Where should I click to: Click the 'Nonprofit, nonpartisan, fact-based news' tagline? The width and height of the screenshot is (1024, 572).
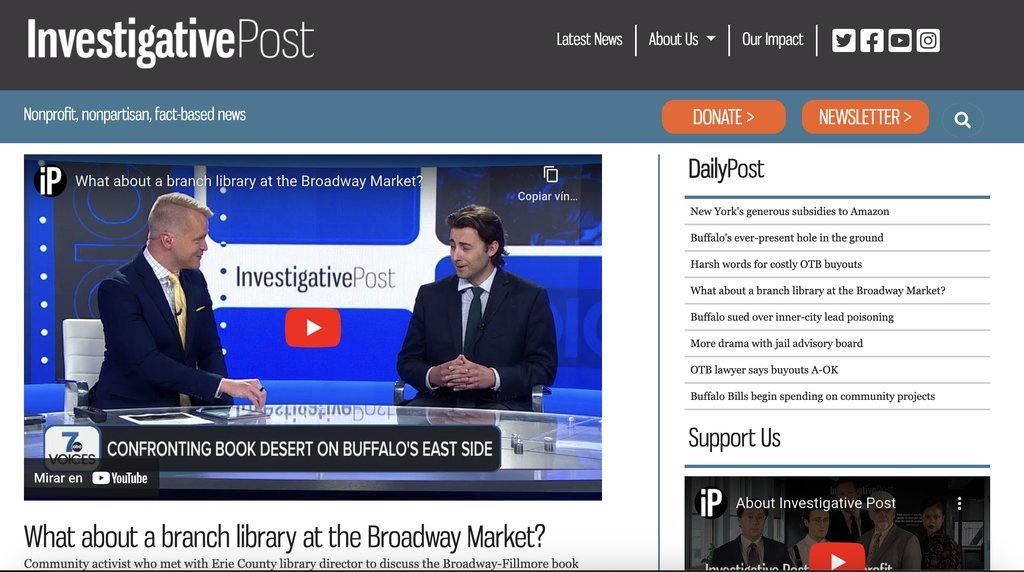click(135, 115)
